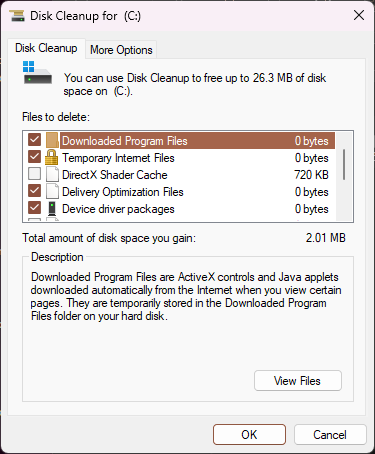Select the Downloaded Program Files folder icon

click(x=52, y=140)
